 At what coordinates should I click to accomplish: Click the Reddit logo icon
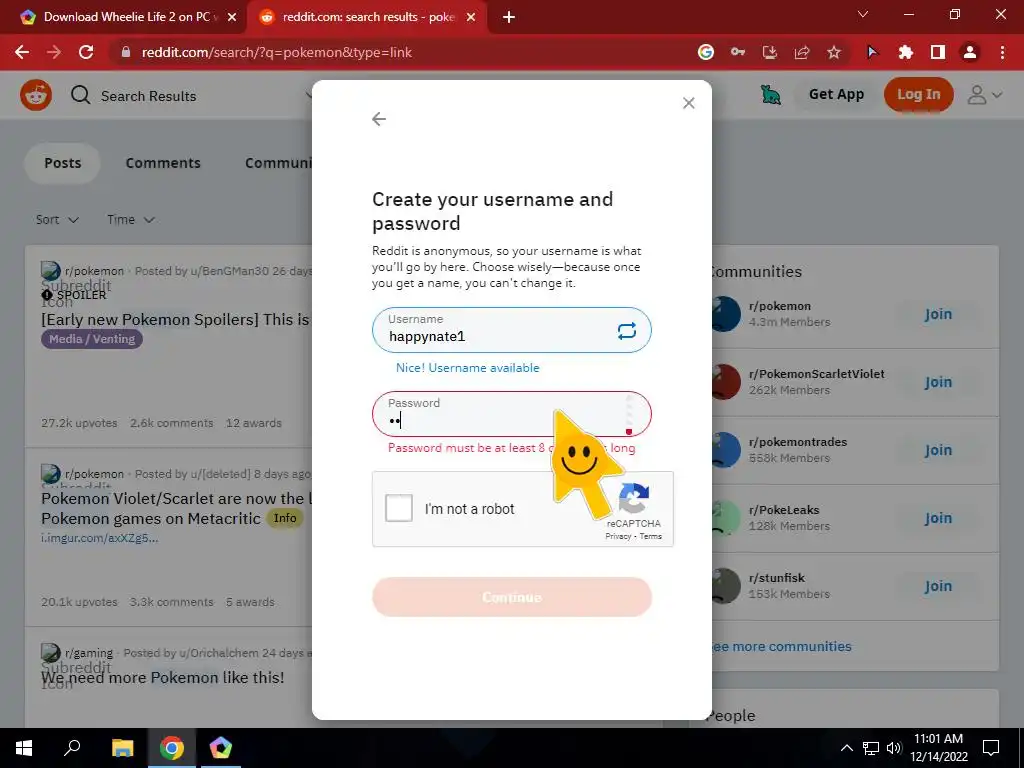[36, 95]
